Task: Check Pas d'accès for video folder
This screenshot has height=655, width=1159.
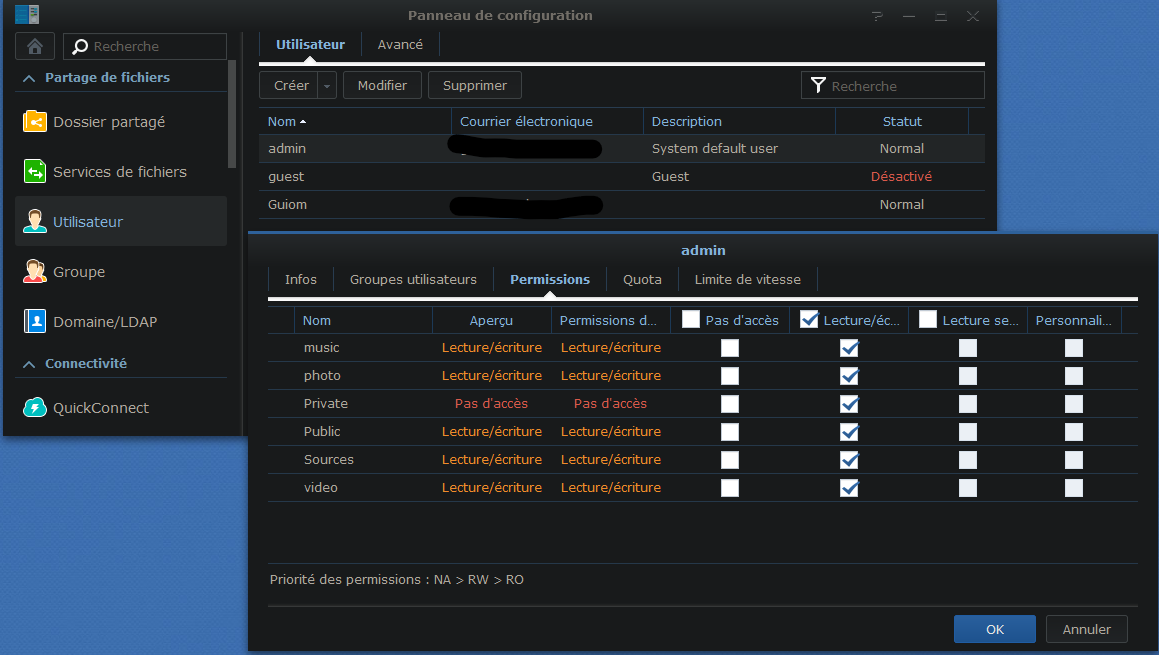Action: 730,488
